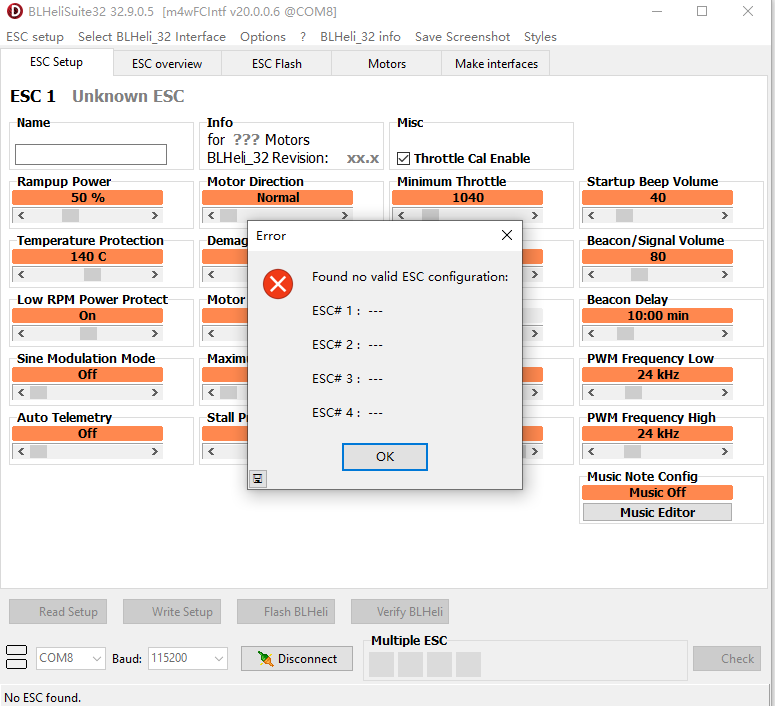This screenshot has width=775, height=706.
Task: Click Motor Direction right arrow
Action: click(344, 216)
